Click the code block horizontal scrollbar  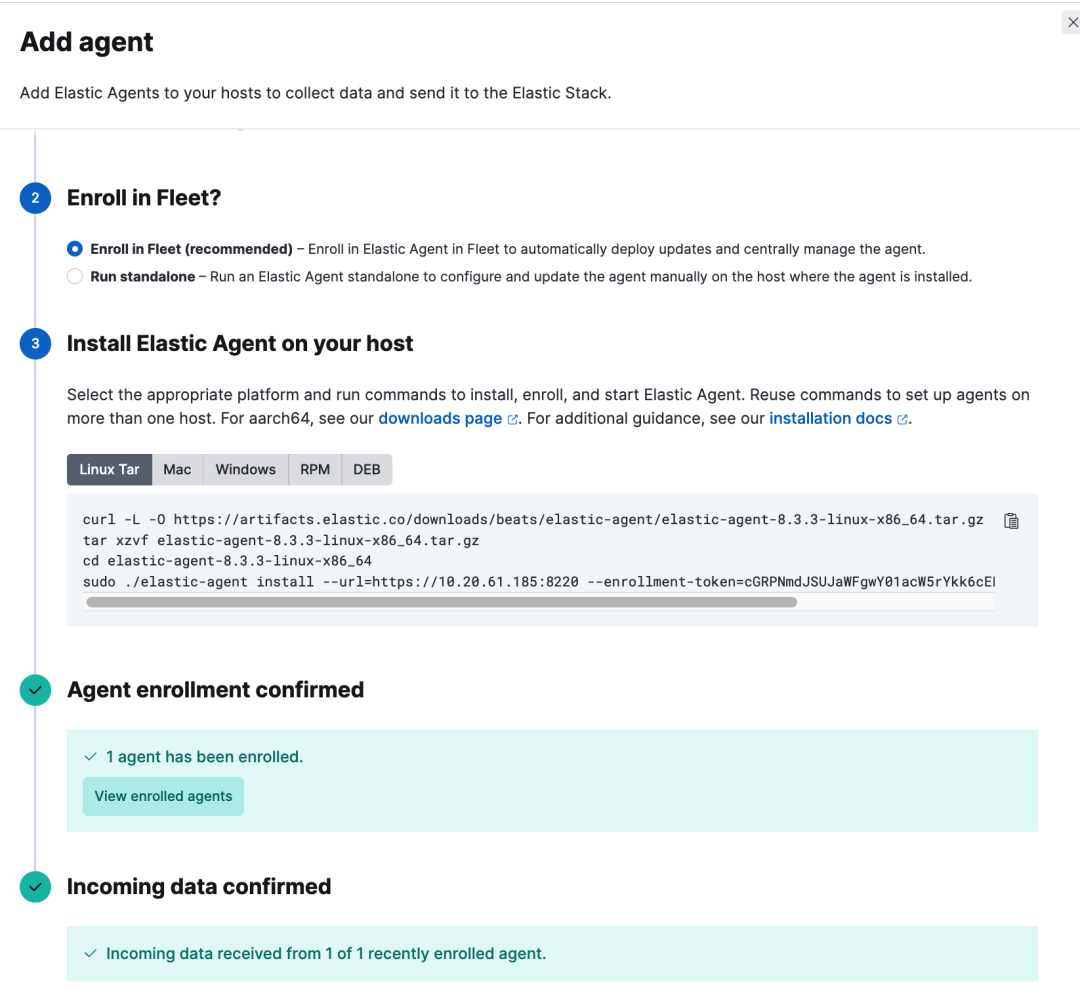tap(441, 602)
